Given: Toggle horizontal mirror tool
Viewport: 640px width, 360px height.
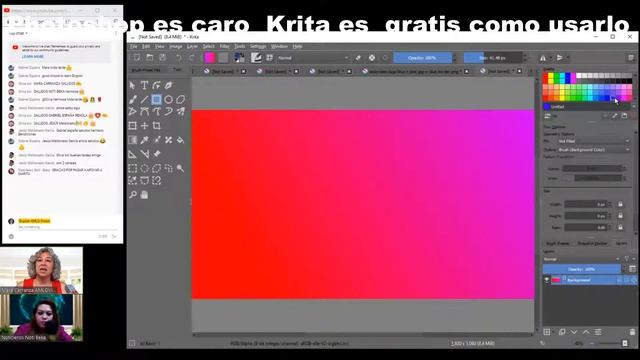Looking at the screenshot, I should coord(543,58).
